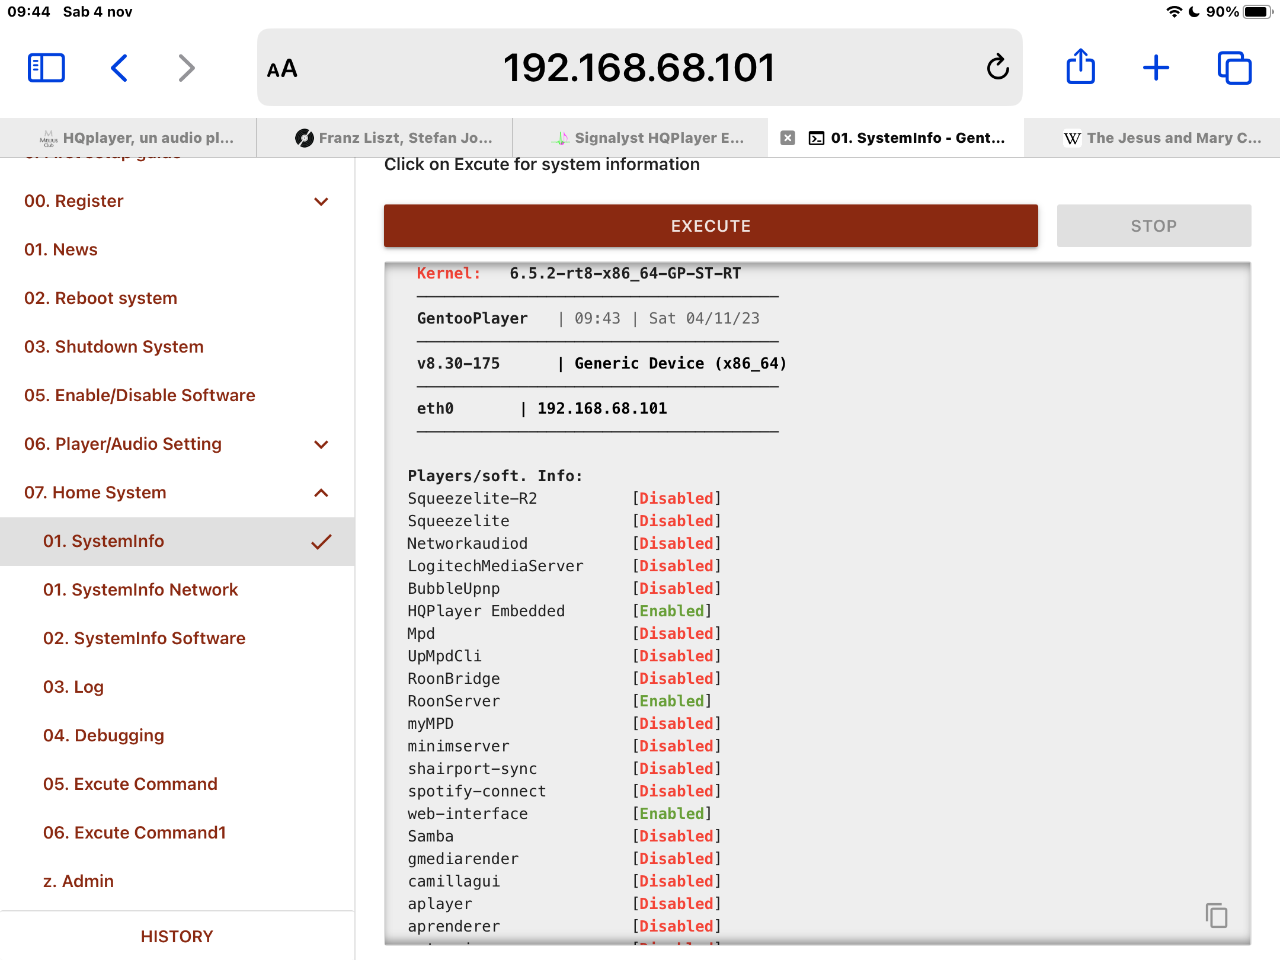The image size is (1280, 960).
Task: Tap the address bar showing 192.168.68.101
Action: click(x=639, y=68)
